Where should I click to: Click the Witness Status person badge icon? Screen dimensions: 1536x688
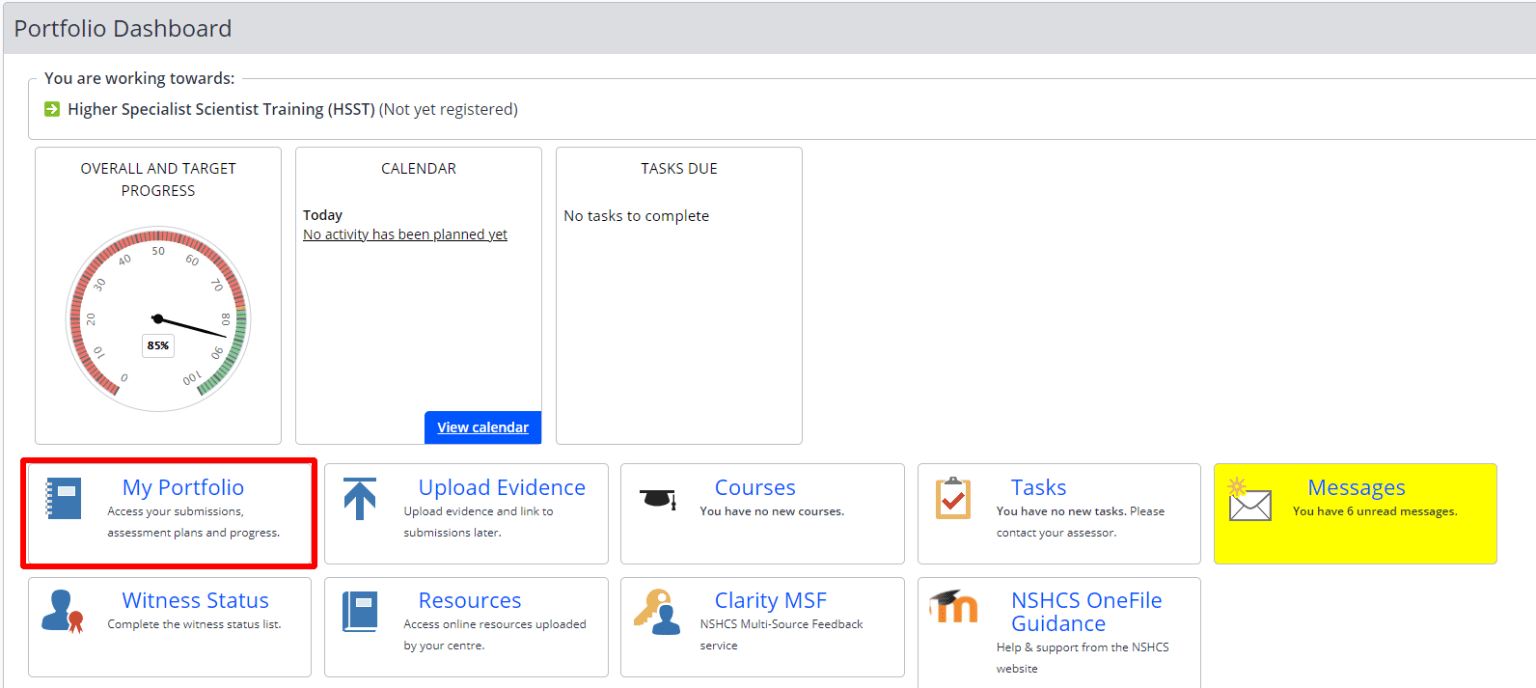[62, 611]
